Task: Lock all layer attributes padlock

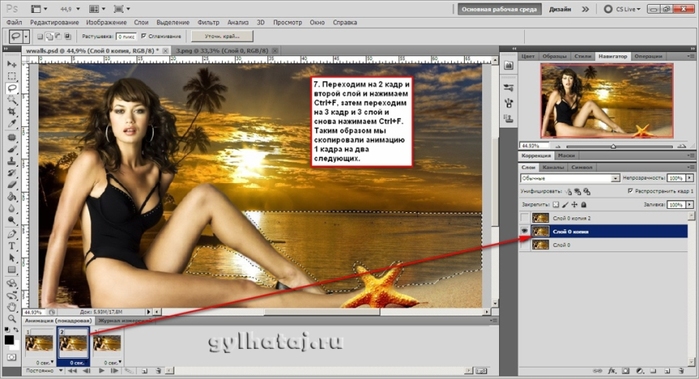Action: tap(584, 205)
